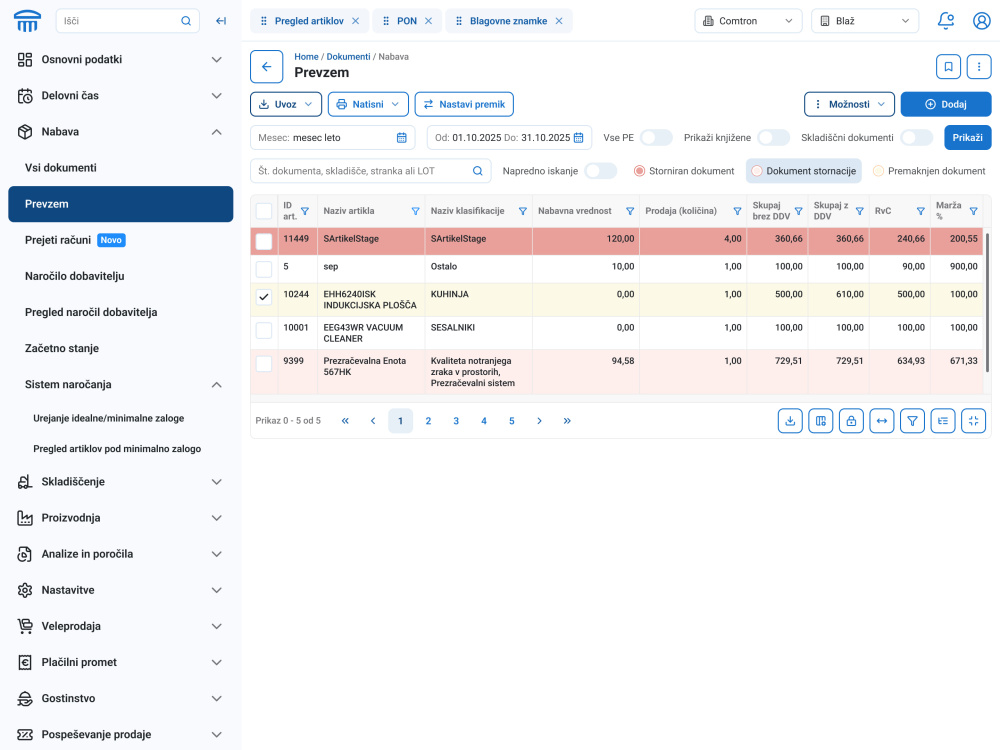Click the filter funnel icon below table
Image resolution: width=1000 pixels, height=750 pixels.
(913, 421)
